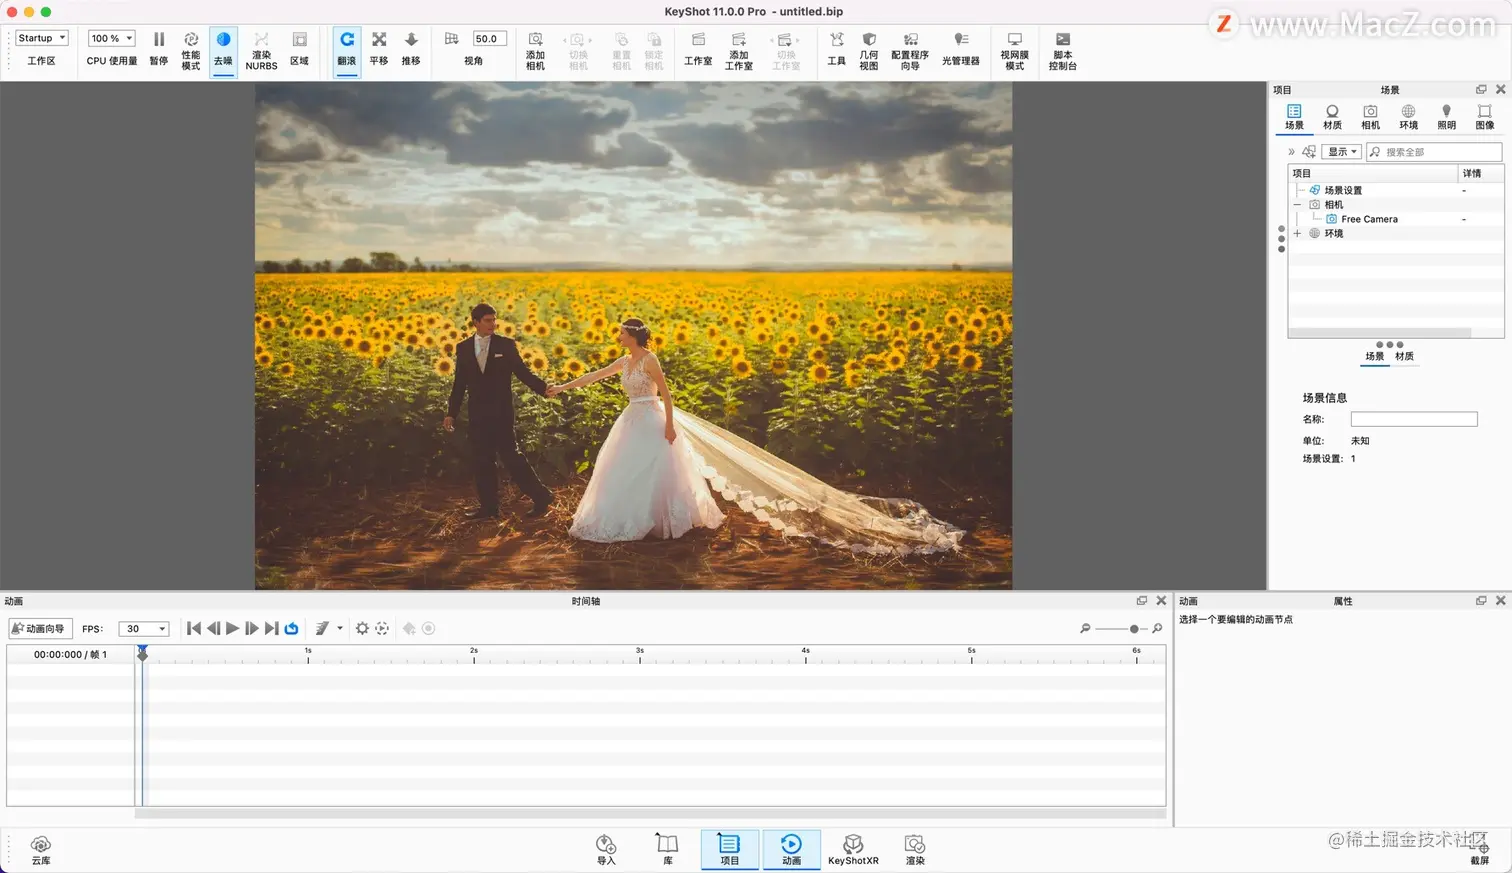Switch to the 图像 image tab
Viewport: 1512px width, 873px height.
[1485, 117]
